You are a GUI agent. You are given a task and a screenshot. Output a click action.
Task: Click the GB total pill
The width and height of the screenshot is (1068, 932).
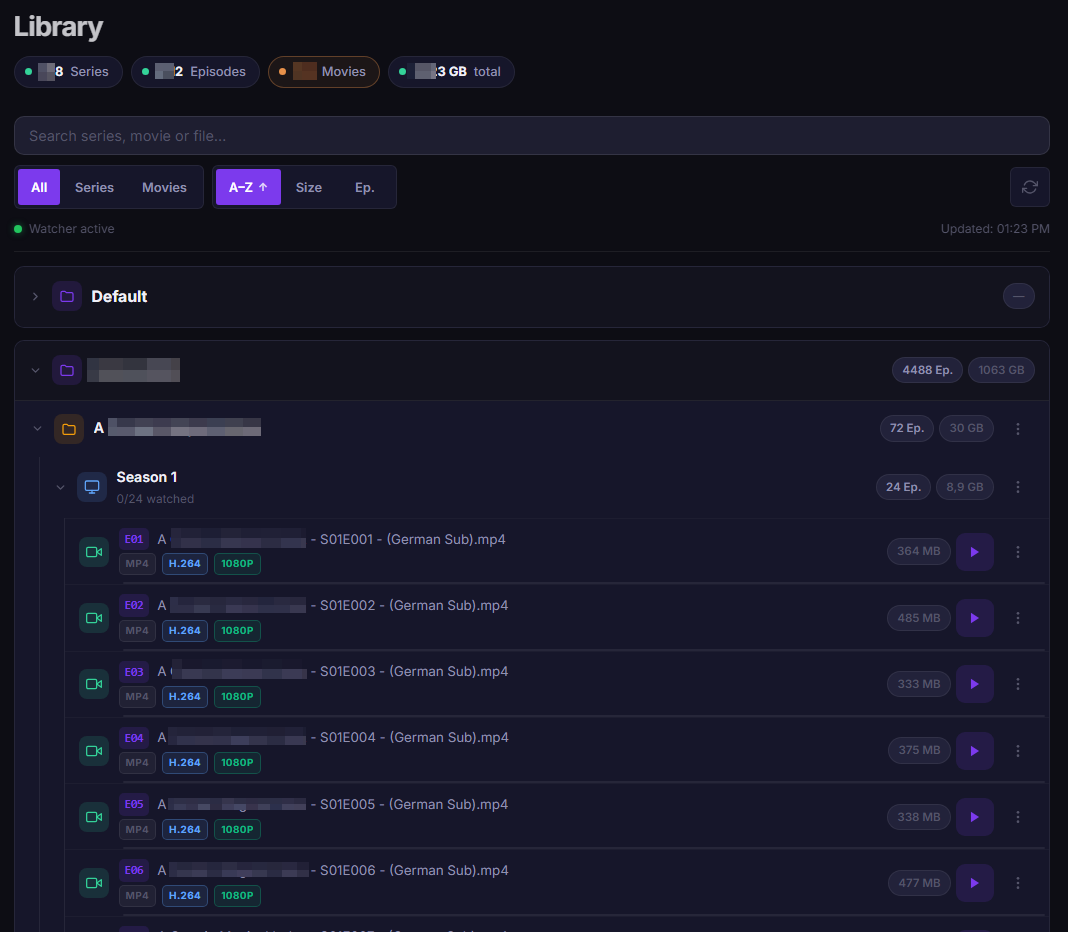coord(451,72)
